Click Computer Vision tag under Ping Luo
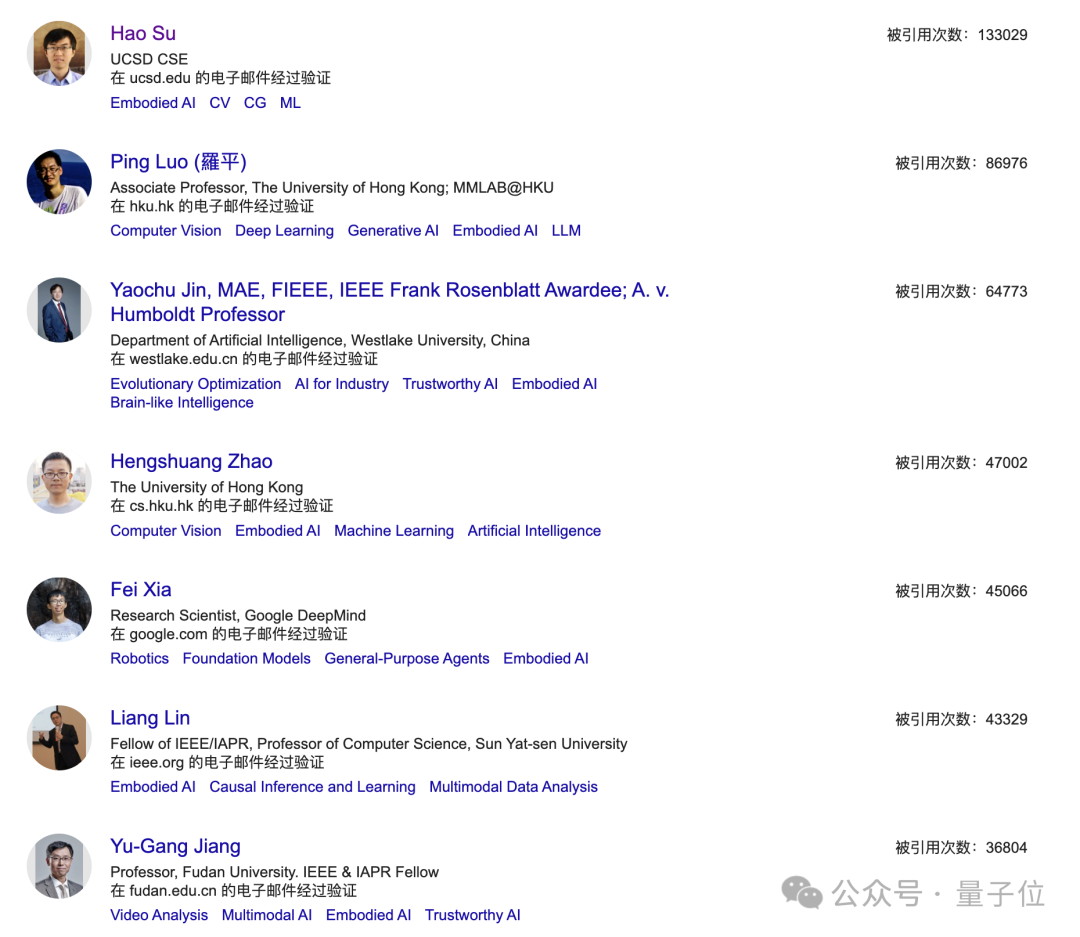The height and width of the screenshot is (937, 1080). (166, 231)
